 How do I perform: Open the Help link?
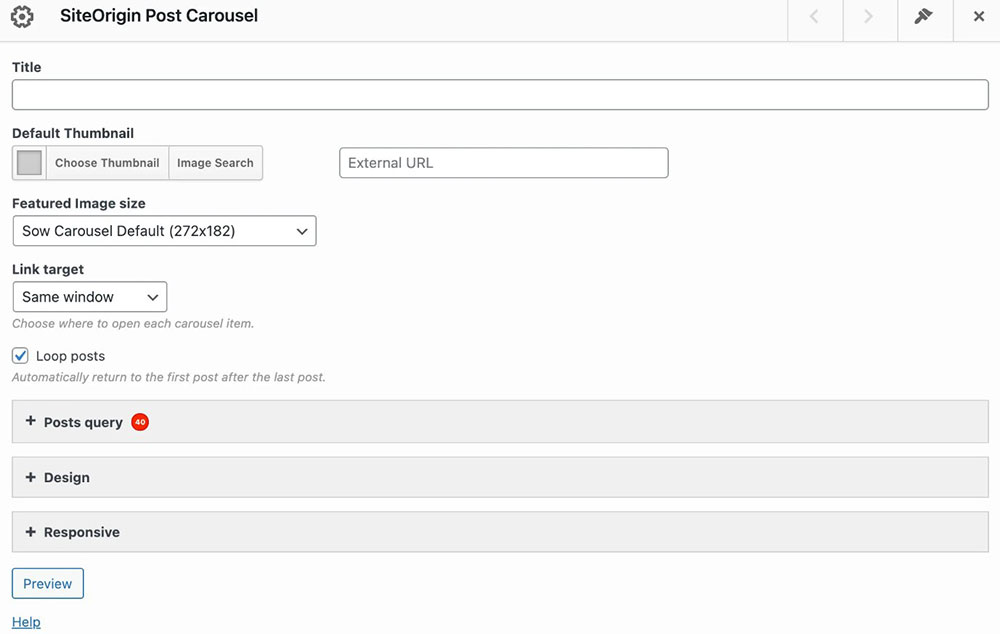26,622
